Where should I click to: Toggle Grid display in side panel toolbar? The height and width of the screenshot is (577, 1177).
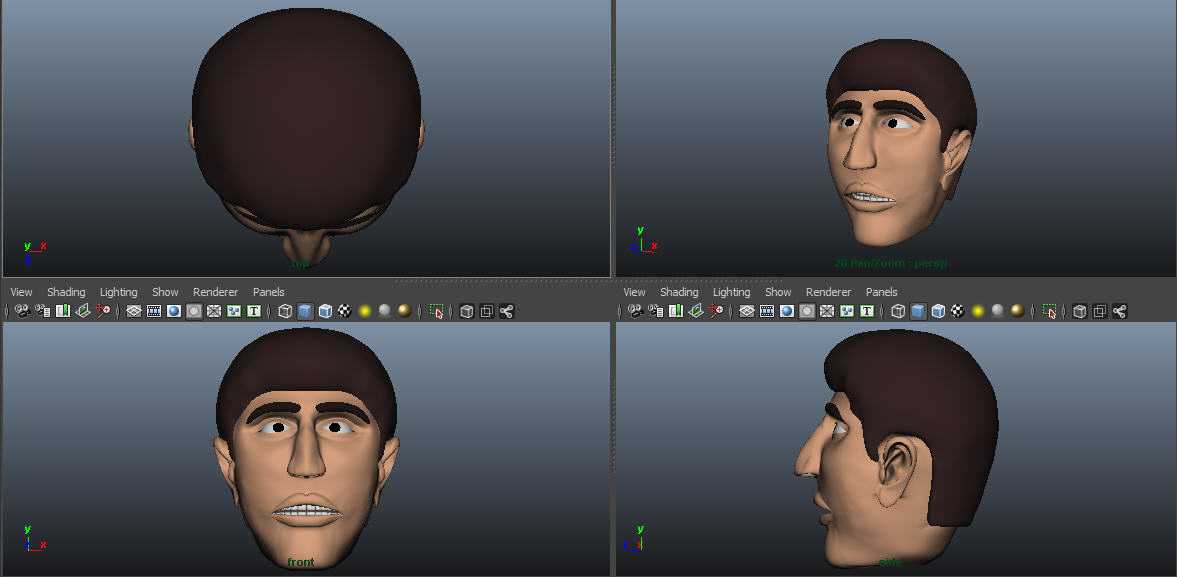tap(747, 311)
